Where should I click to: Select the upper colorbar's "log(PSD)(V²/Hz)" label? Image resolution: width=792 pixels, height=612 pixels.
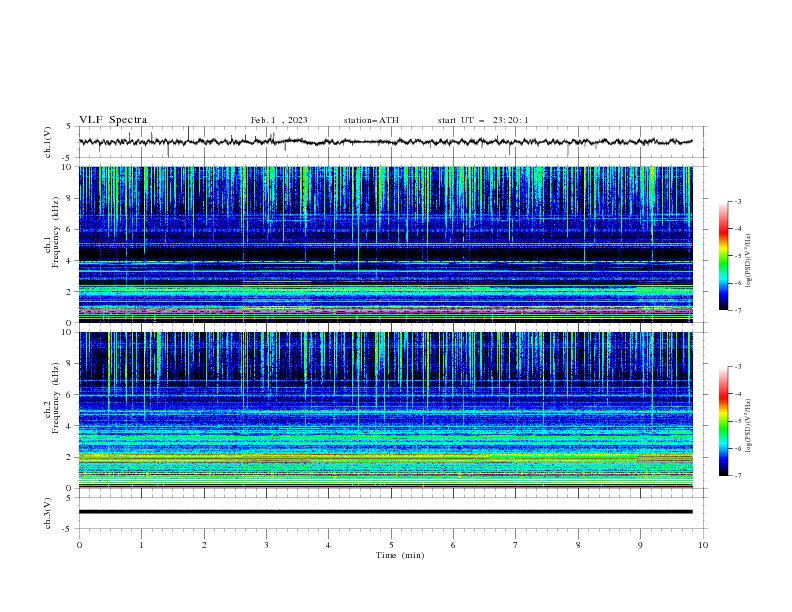(x=749, y=261)
